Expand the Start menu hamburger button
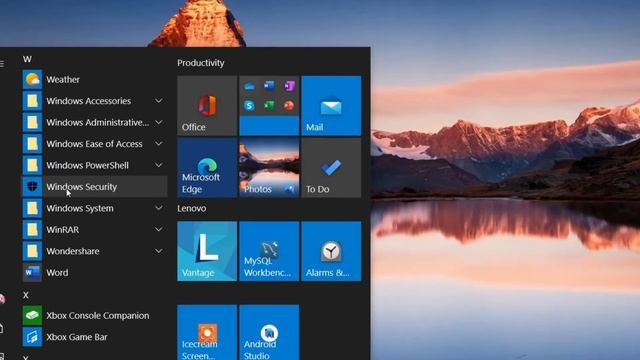Viewport: 640px width, 360px height. (2, 63)
